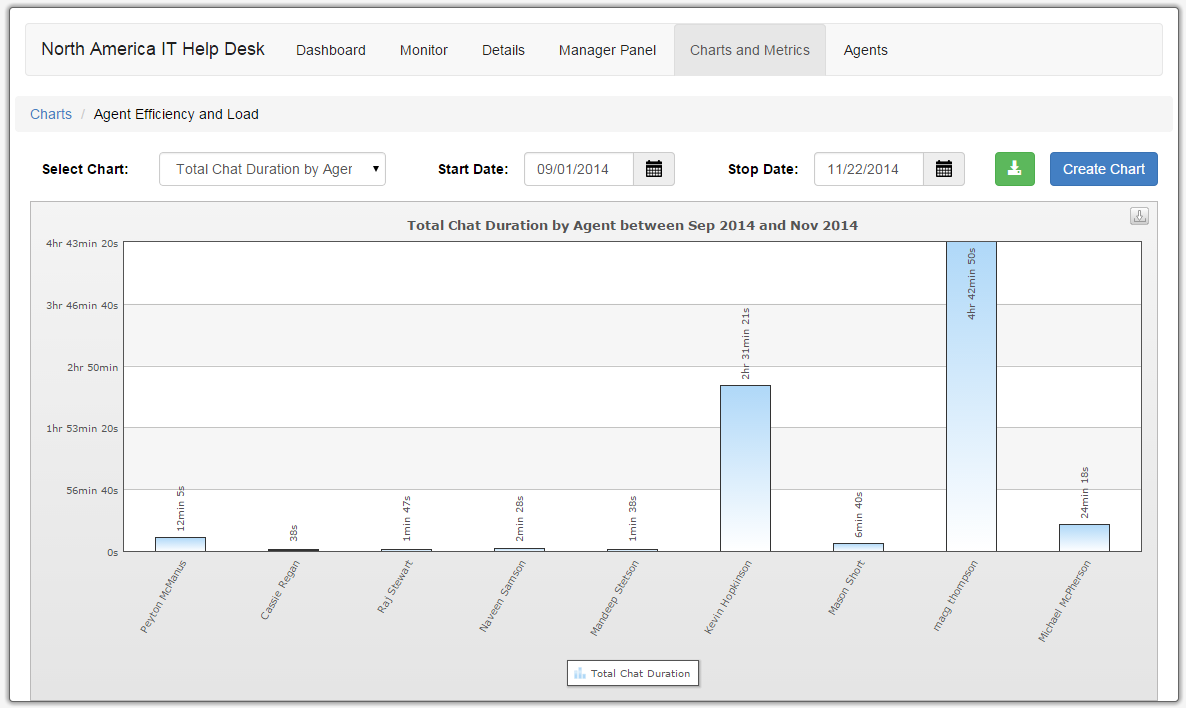
Task: Click the 'Select Chart:' label
Action: (x=85, y=169)
